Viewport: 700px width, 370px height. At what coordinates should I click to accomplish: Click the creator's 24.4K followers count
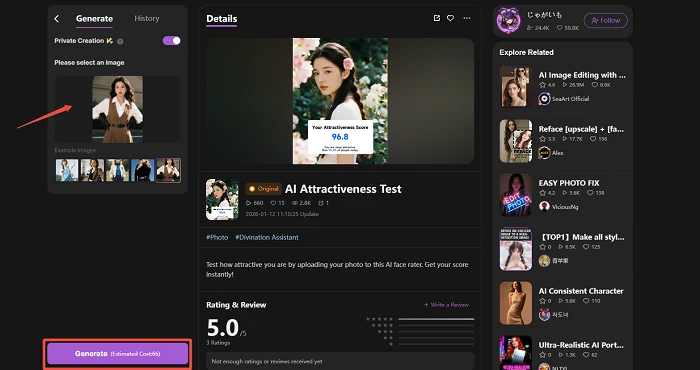point(538,28)
